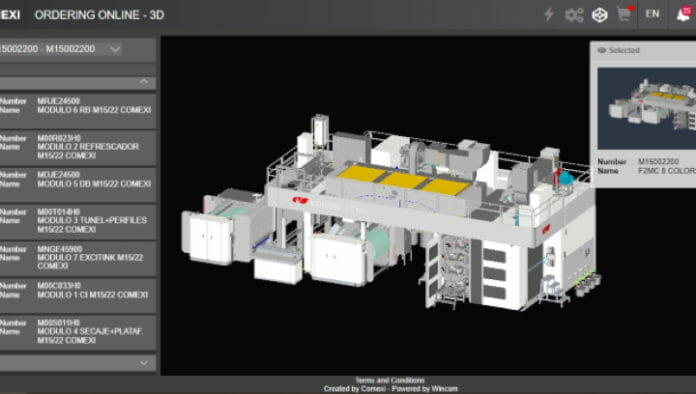Viewport: 696px width, 394px height.
Task: Open the M15002200 machine dropdown
Action: pos(78,49)
